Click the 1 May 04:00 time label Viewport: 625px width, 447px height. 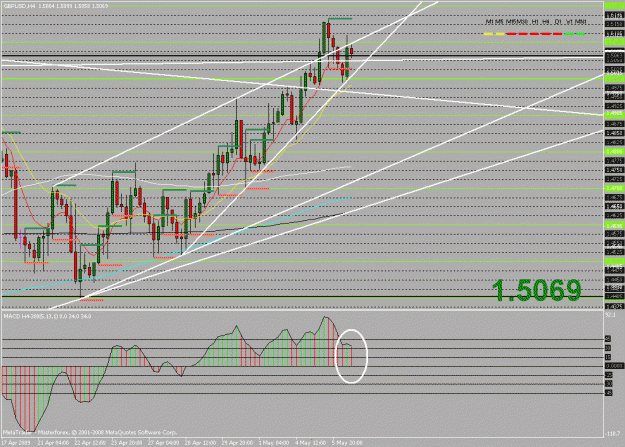[x=273, y=443]
